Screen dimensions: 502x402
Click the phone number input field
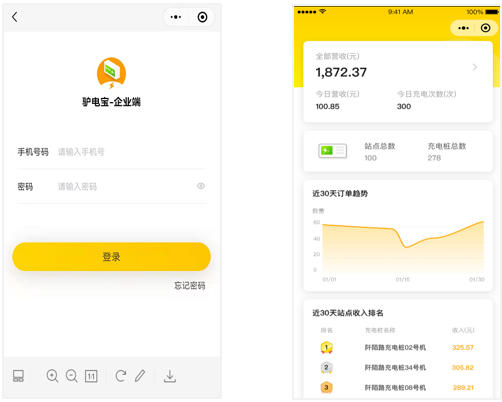pyautogui.click(x=131, y=152)
